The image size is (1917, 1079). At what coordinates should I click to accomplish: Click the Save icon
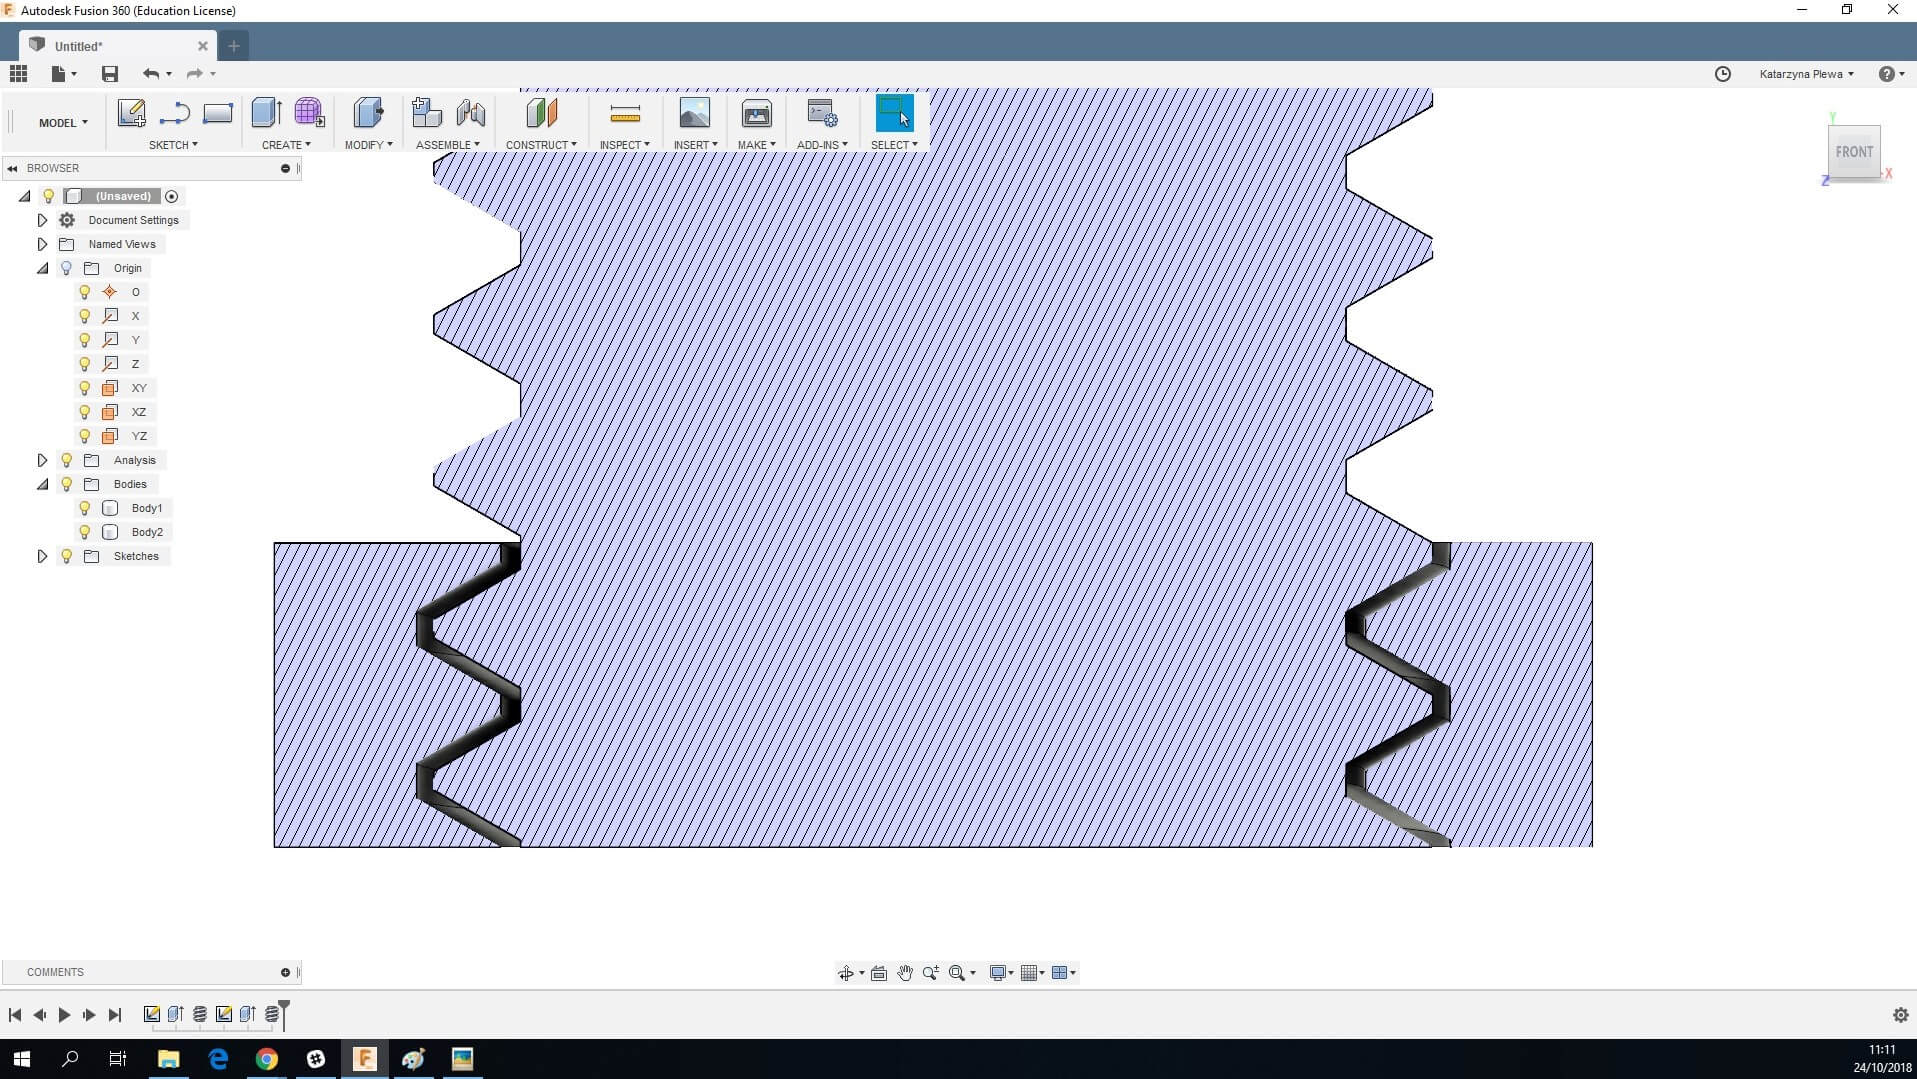[x=110, y=74]
